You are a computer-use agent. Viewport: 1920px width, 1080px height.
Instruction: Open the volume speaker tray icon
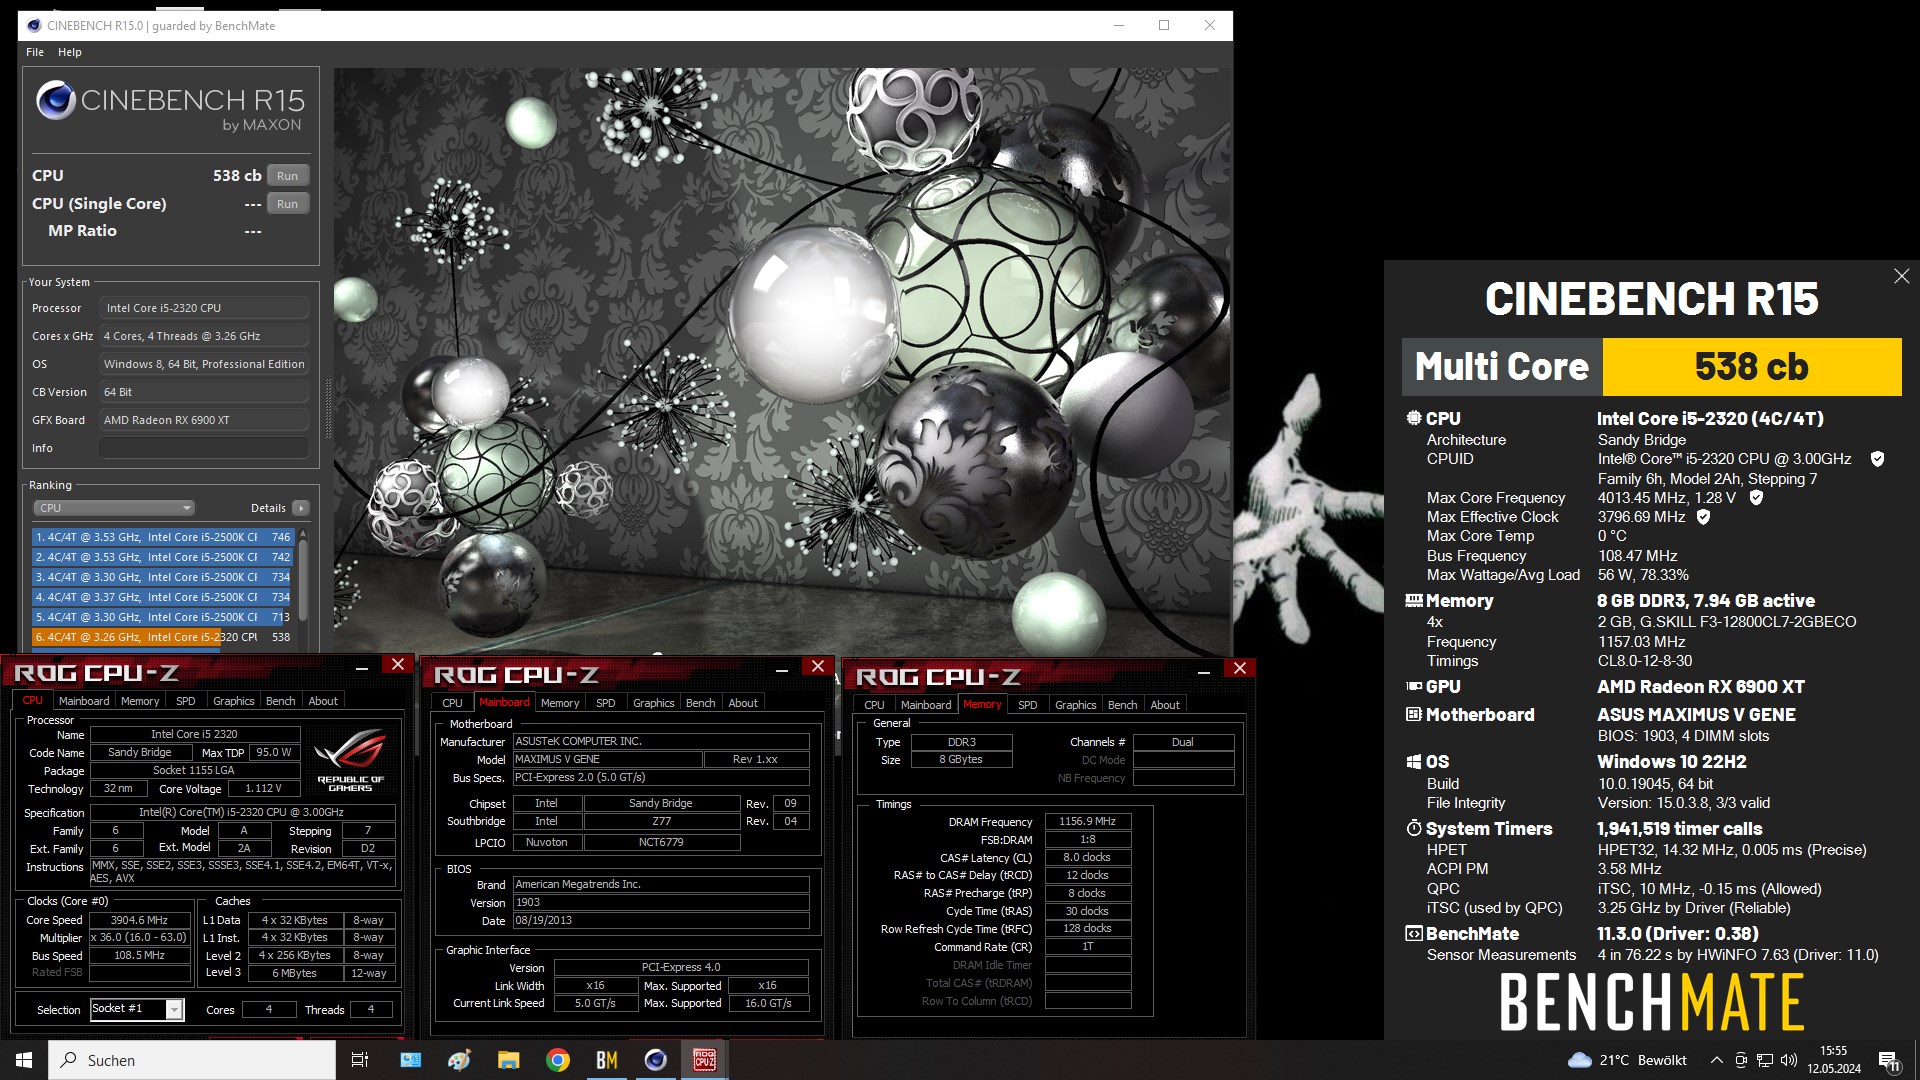[1789, 1060]
